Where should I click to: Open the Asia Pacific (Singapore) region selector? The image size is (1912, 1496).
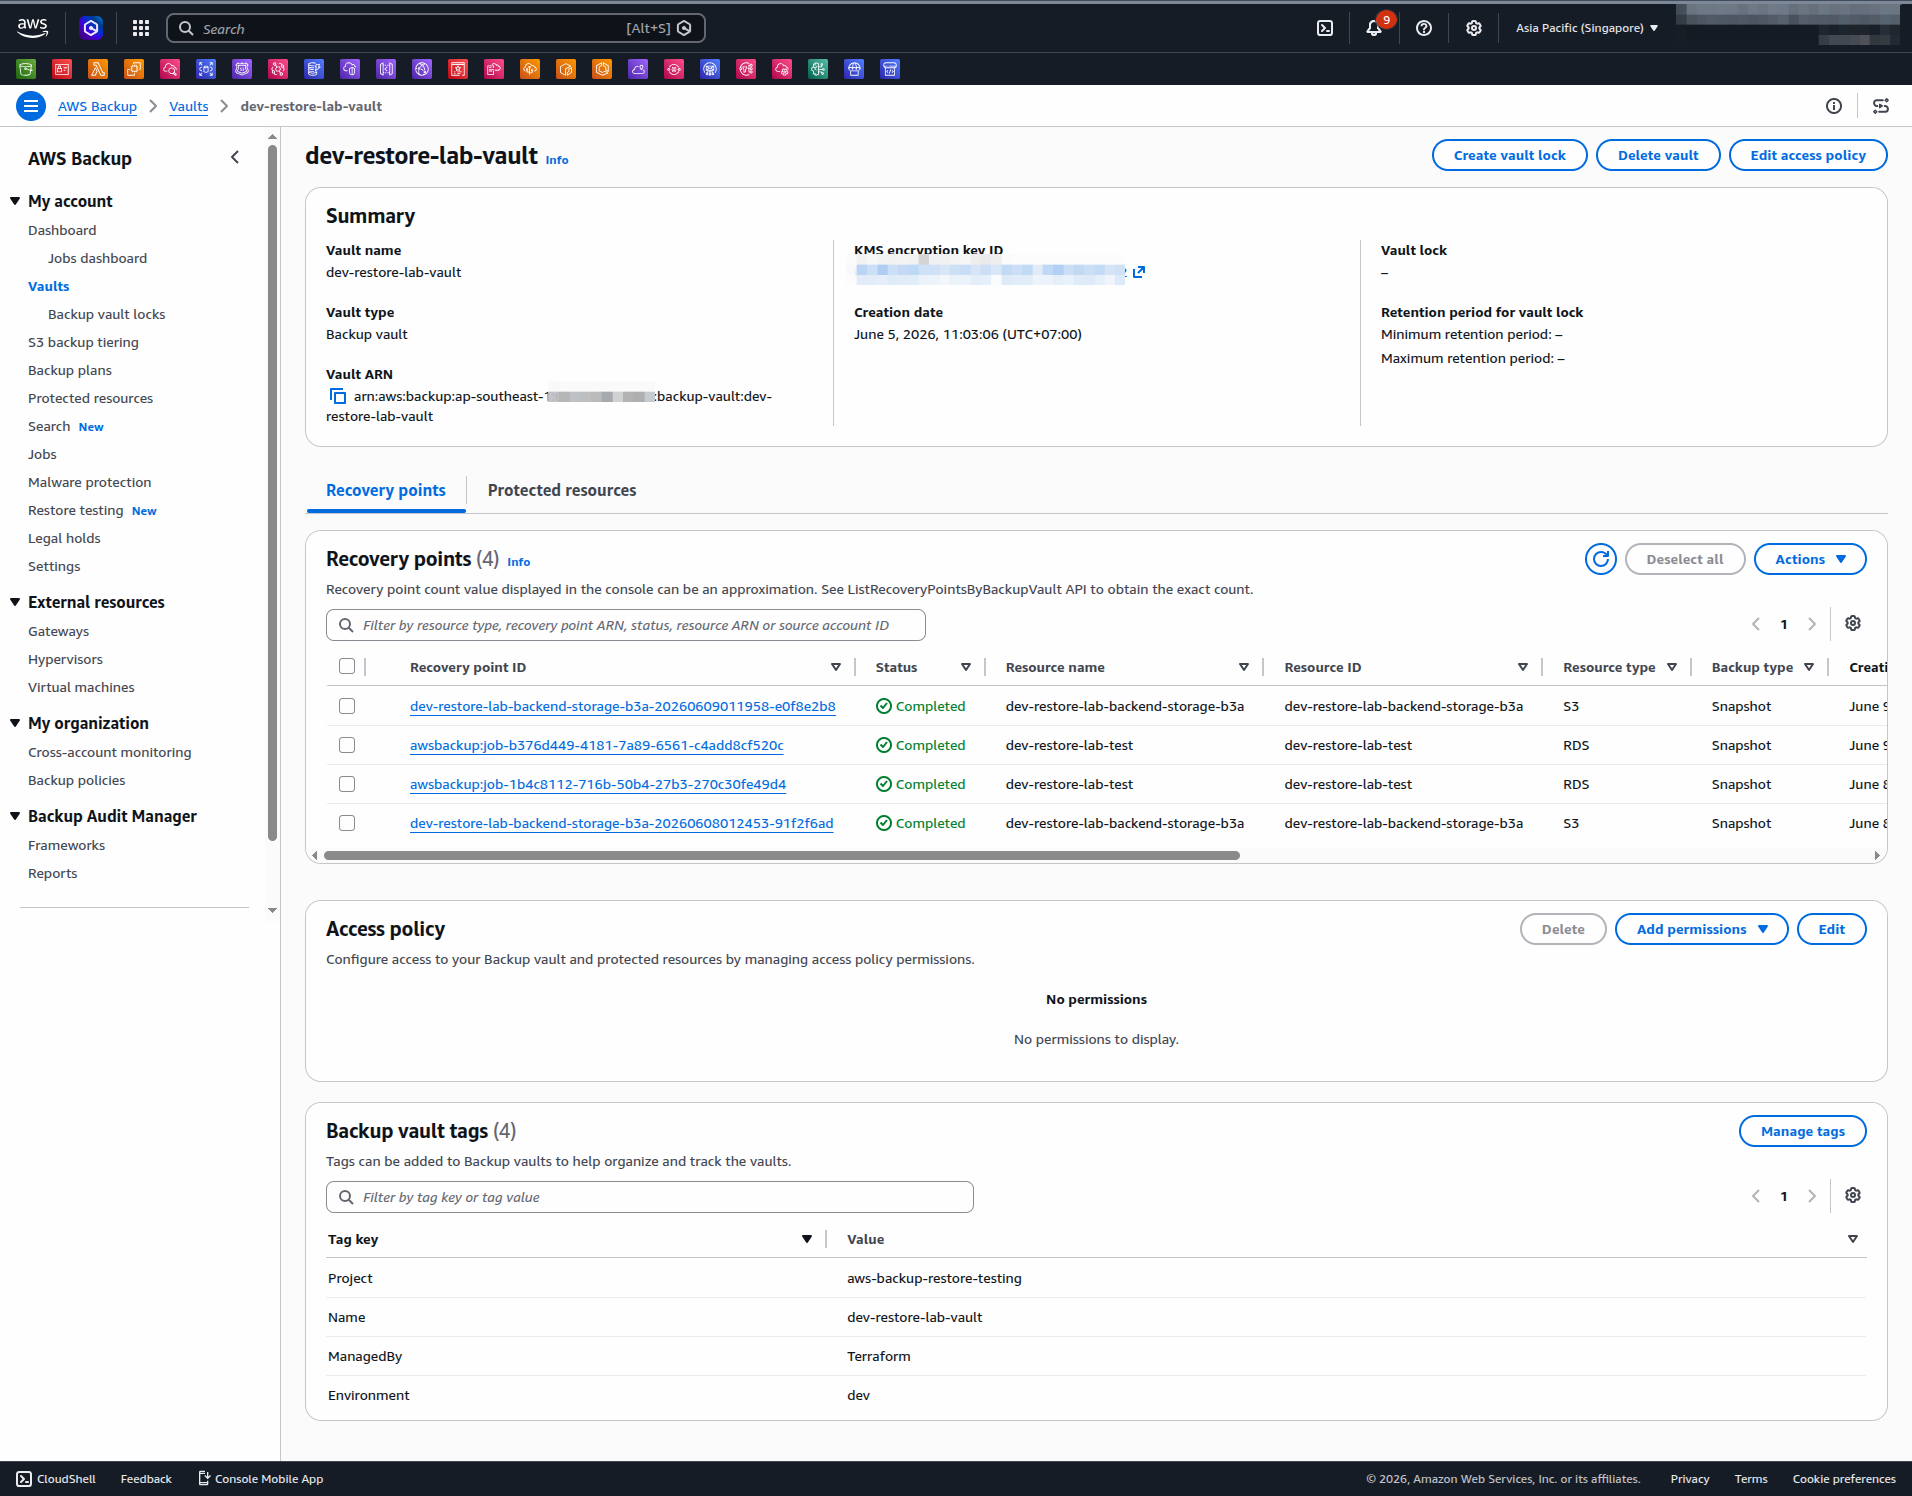[x=1586, y=28]
